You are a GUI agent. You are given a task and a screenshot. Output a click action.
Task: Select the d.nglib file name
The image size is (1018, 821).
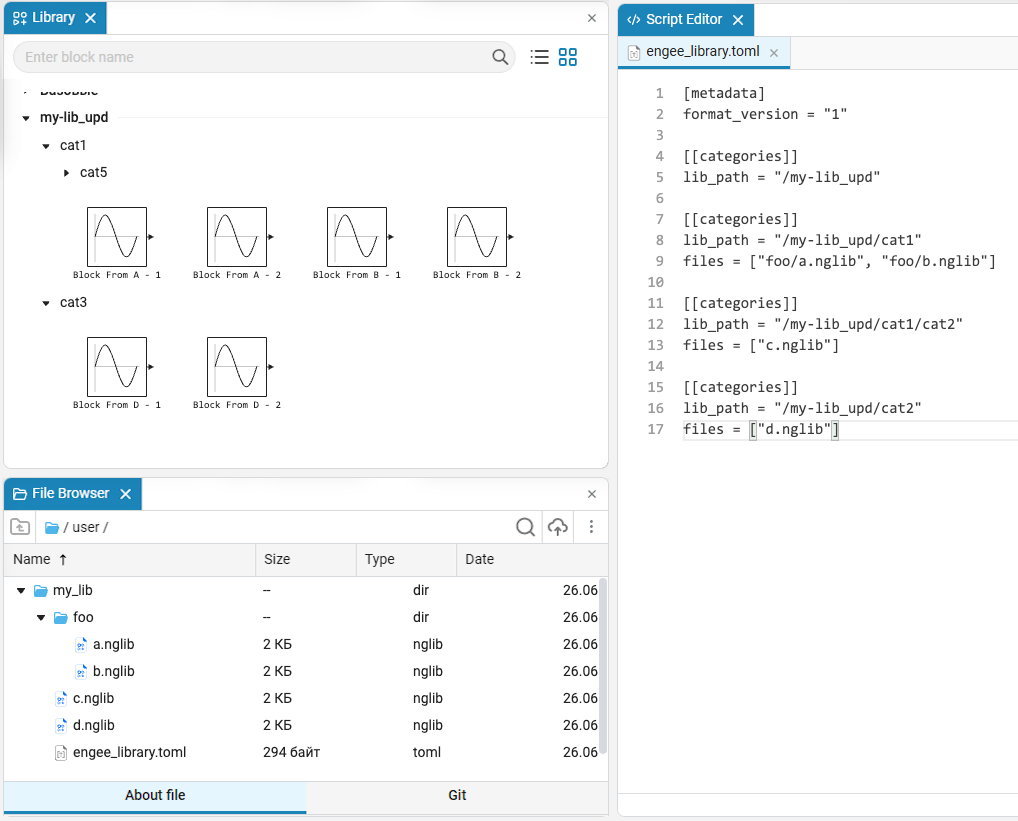coord(93,726)
